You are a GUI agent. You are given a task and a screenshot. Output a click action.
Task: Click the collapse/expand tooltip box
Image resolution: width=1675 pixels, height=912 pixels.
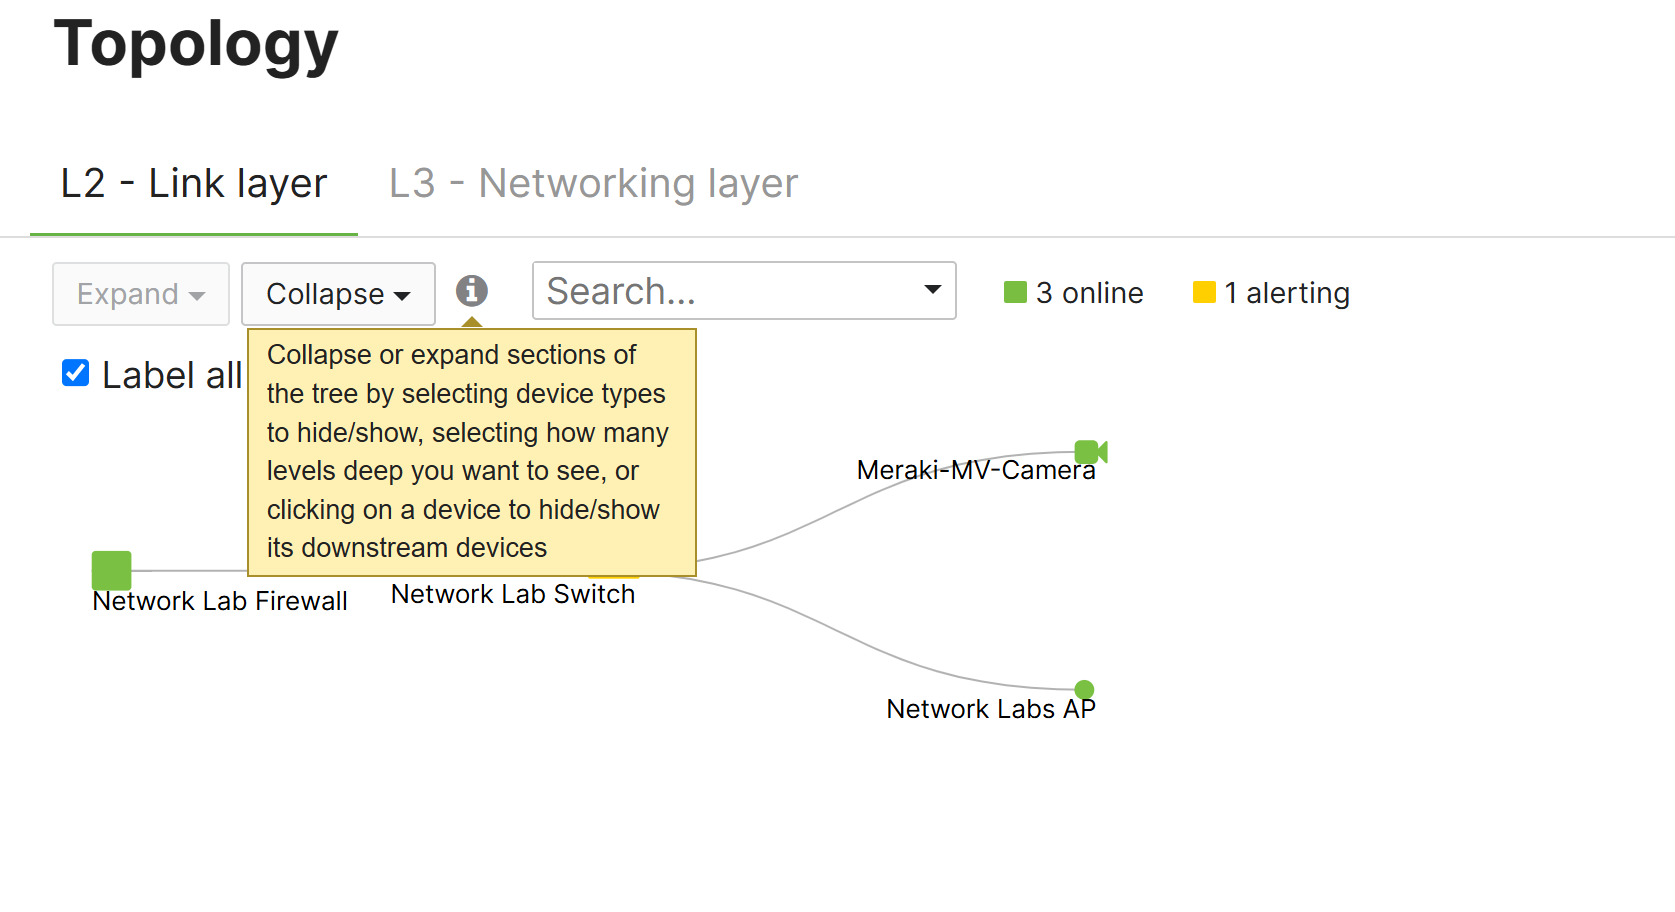(x=471, y=452)
